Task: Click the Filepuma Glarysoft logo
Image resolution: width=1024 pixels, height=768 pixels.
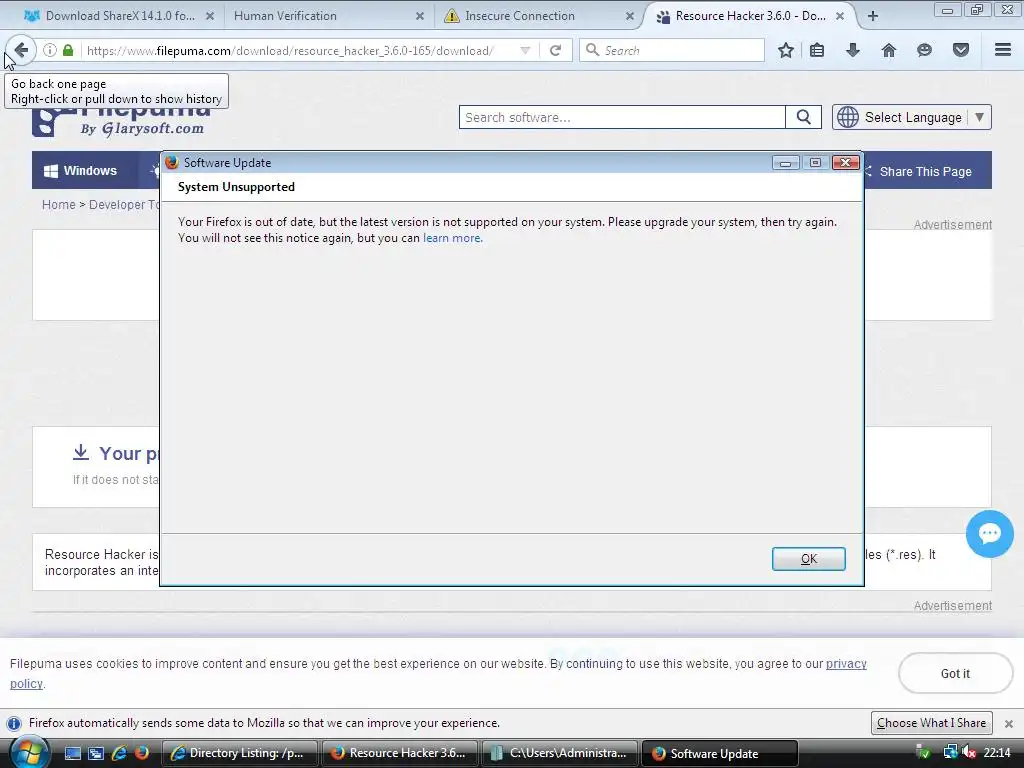Action: 124,120
